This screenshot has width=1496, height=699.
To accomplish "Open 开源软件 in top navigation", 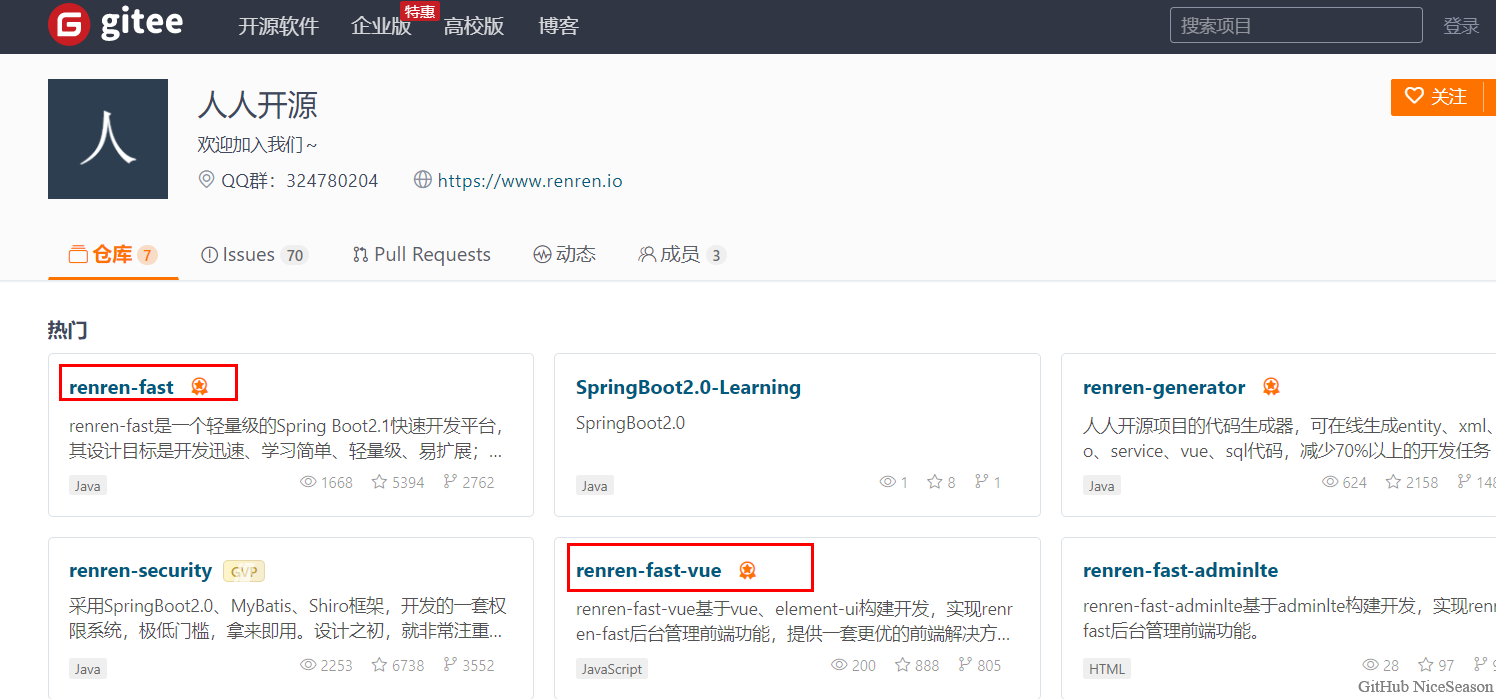I will tap(278, 27).
